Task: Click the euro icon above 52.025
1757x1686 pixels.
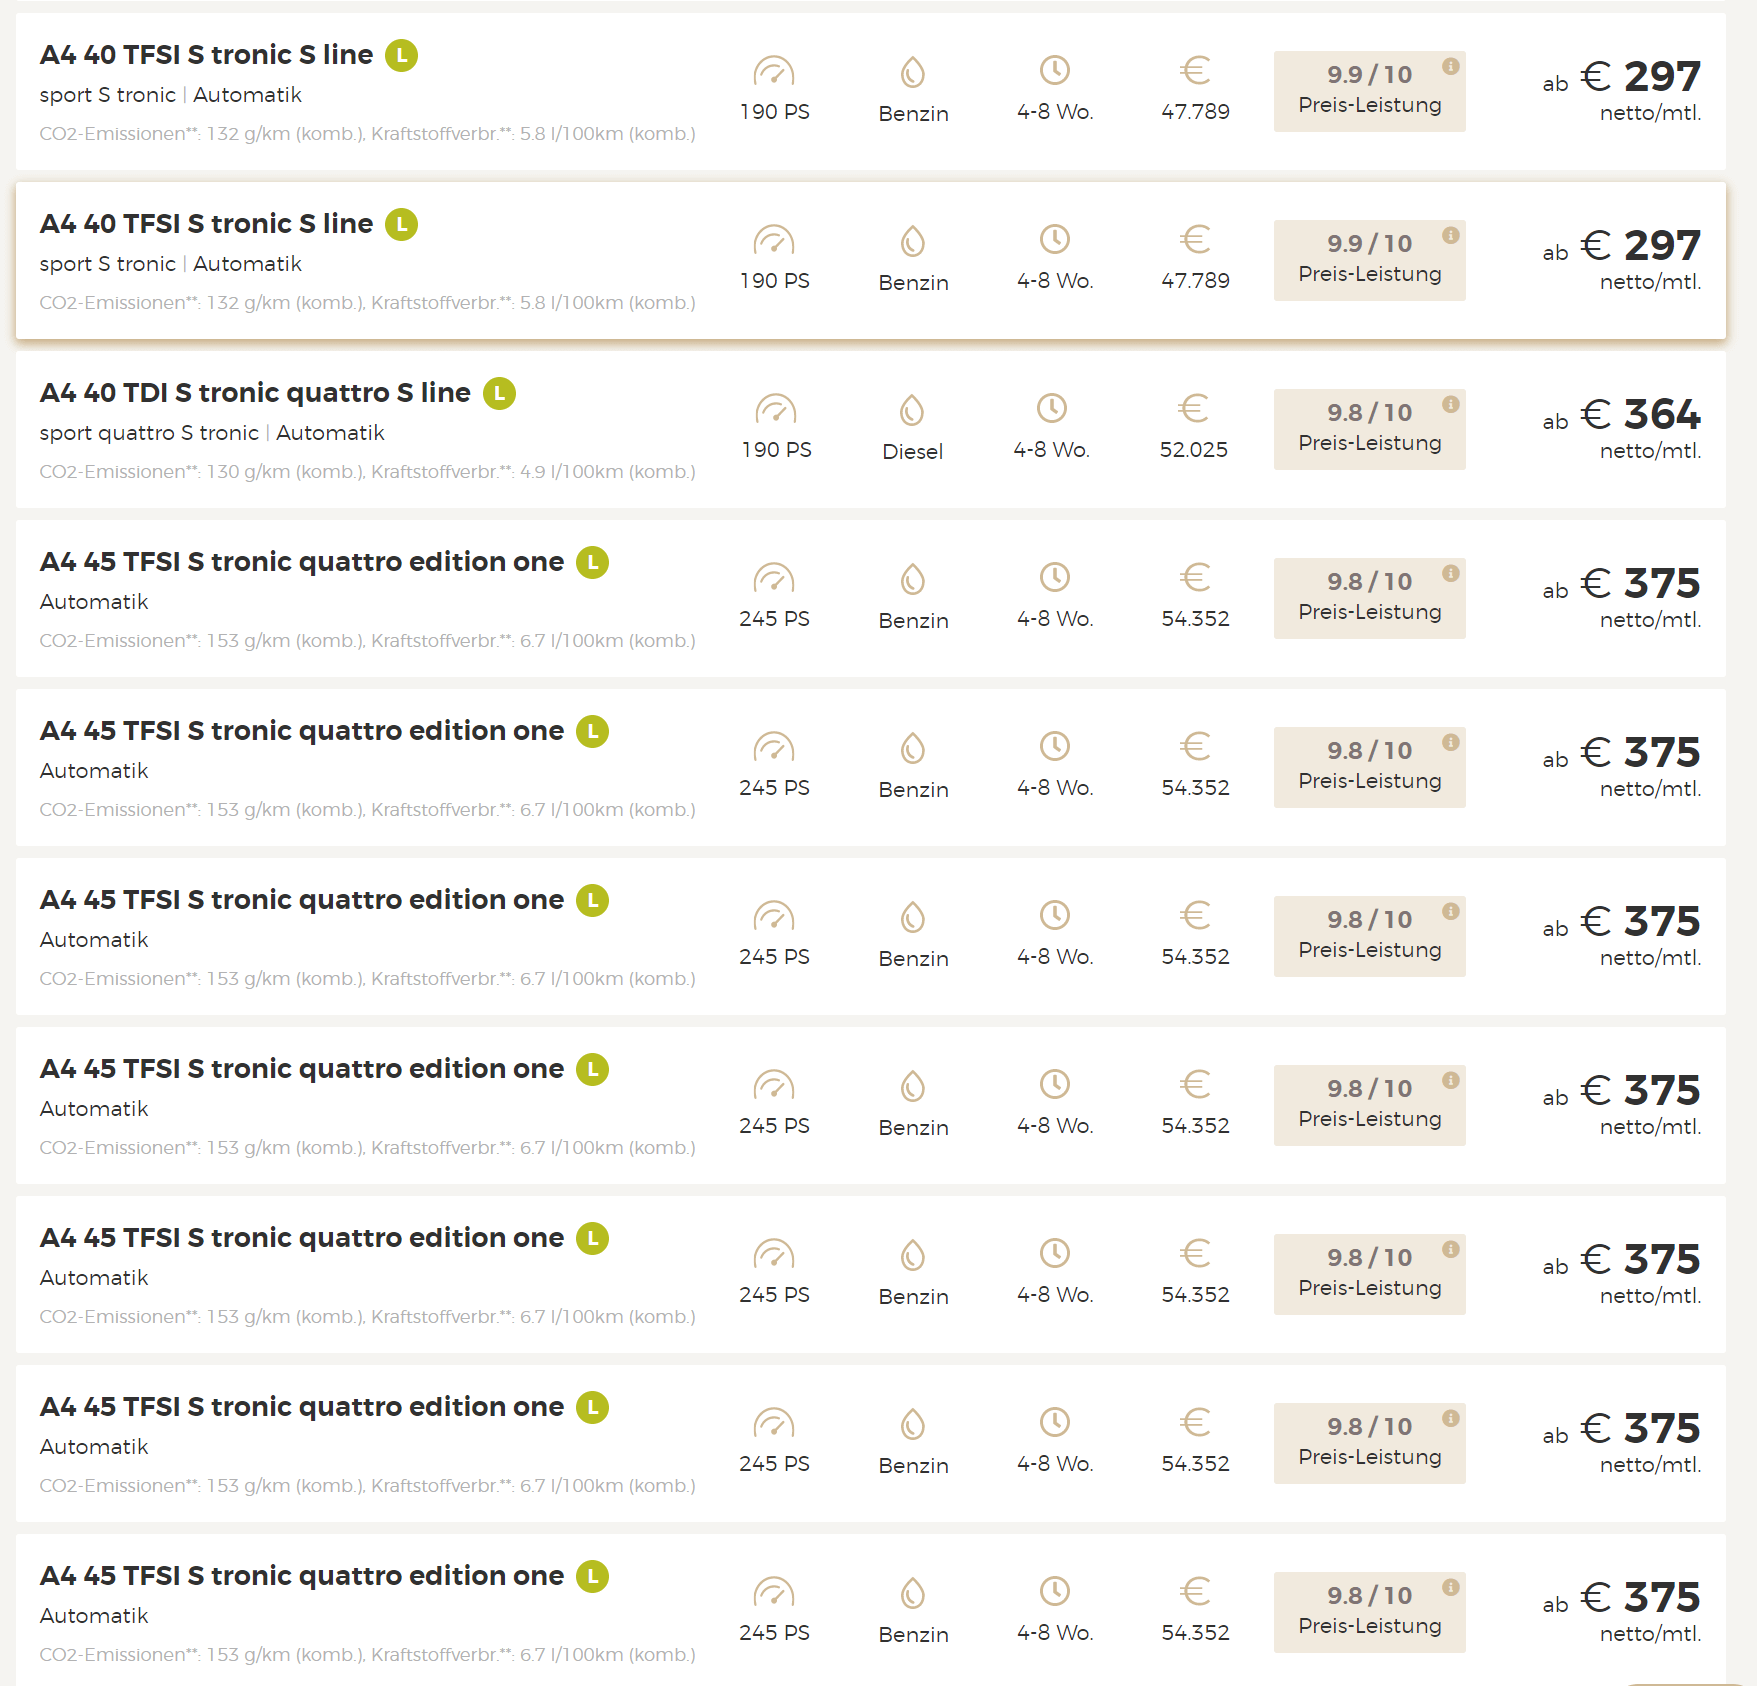Action: [x=1193, y=408]
